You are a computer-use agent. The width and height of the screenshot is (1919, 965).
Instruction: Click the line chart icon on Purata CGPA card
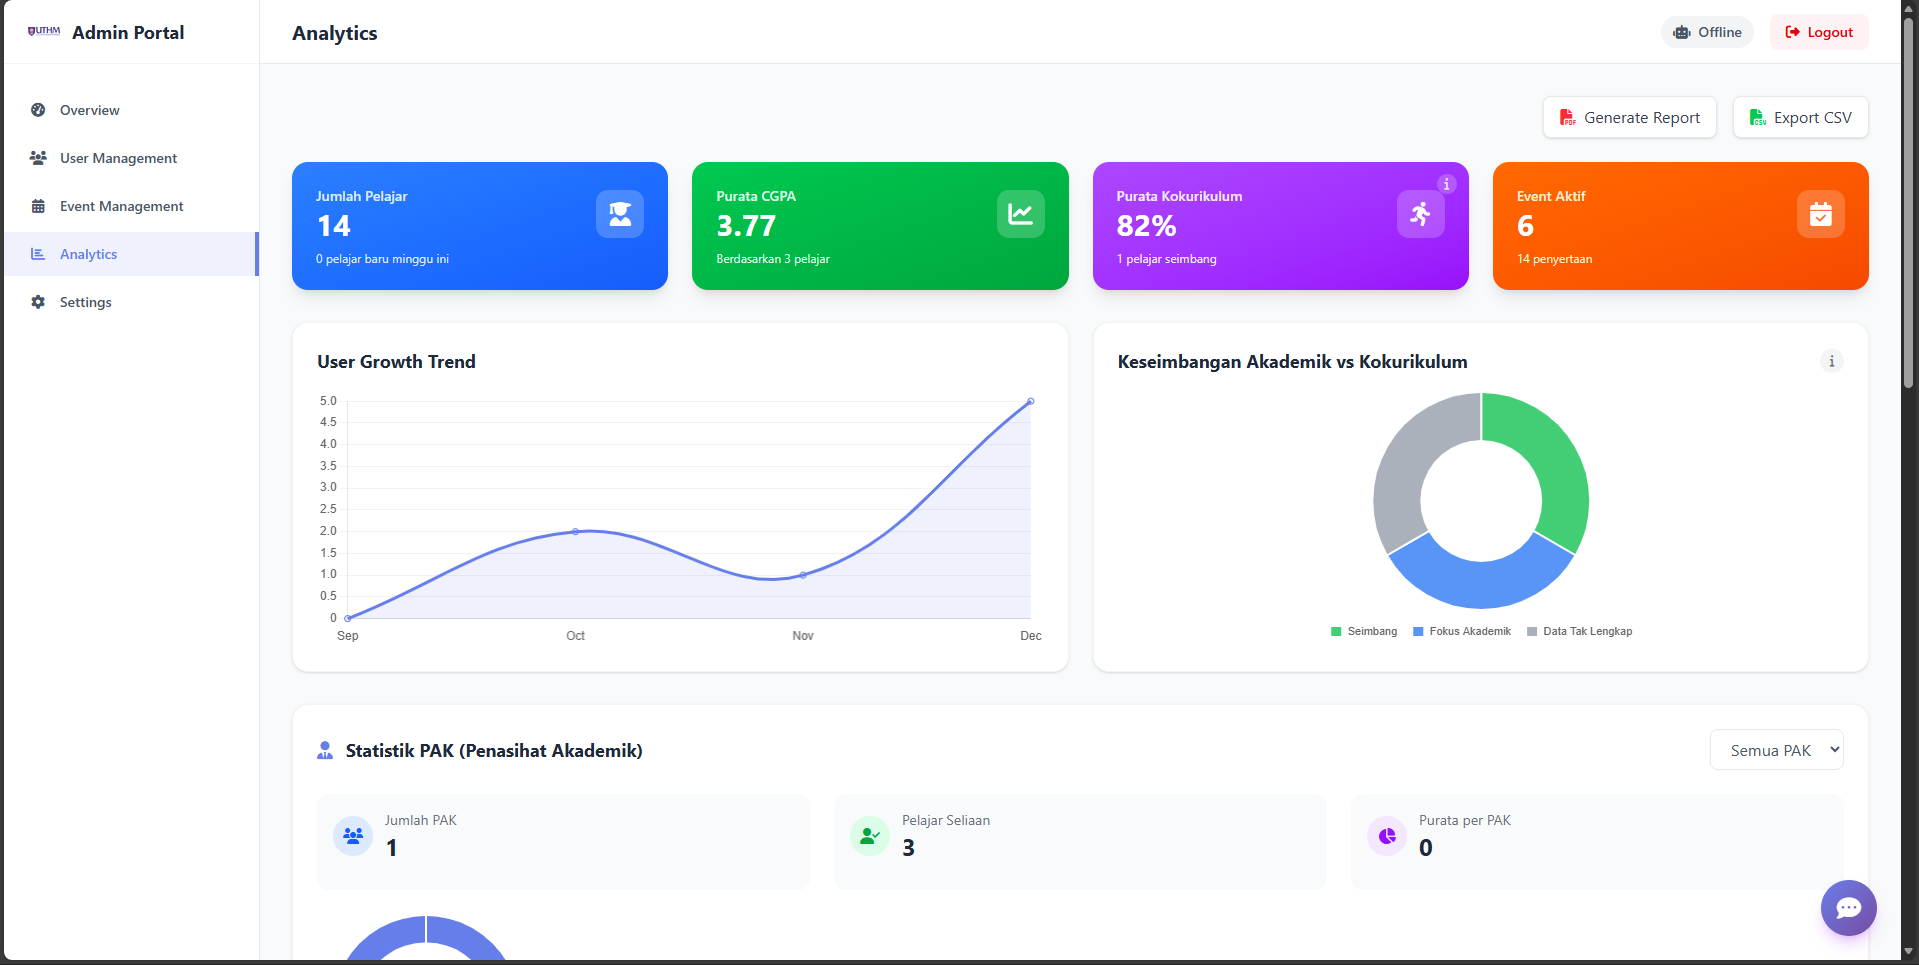coord(1020,214)
